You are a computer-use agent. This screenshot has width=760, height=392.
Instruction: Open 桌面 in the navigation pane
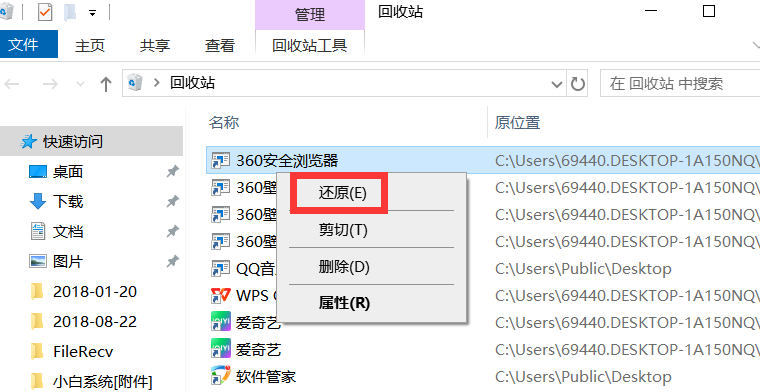[68, 172]
